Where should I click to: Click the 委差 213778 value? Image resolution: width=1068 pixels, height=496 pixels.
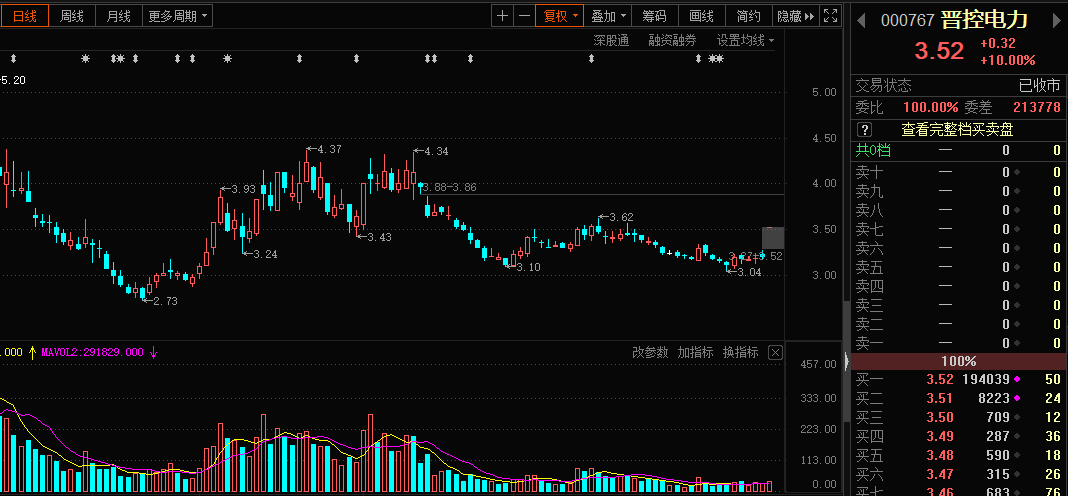(1037, 107)
